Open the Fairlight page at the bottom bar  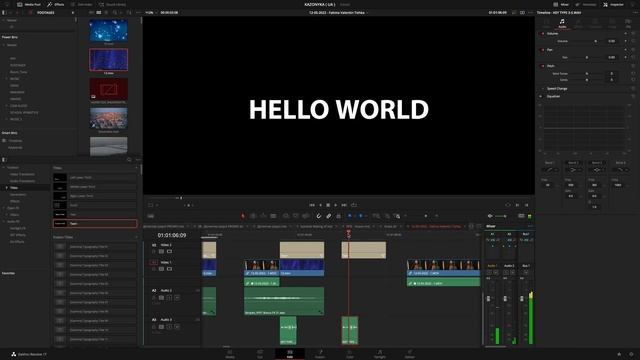(380, 354)
